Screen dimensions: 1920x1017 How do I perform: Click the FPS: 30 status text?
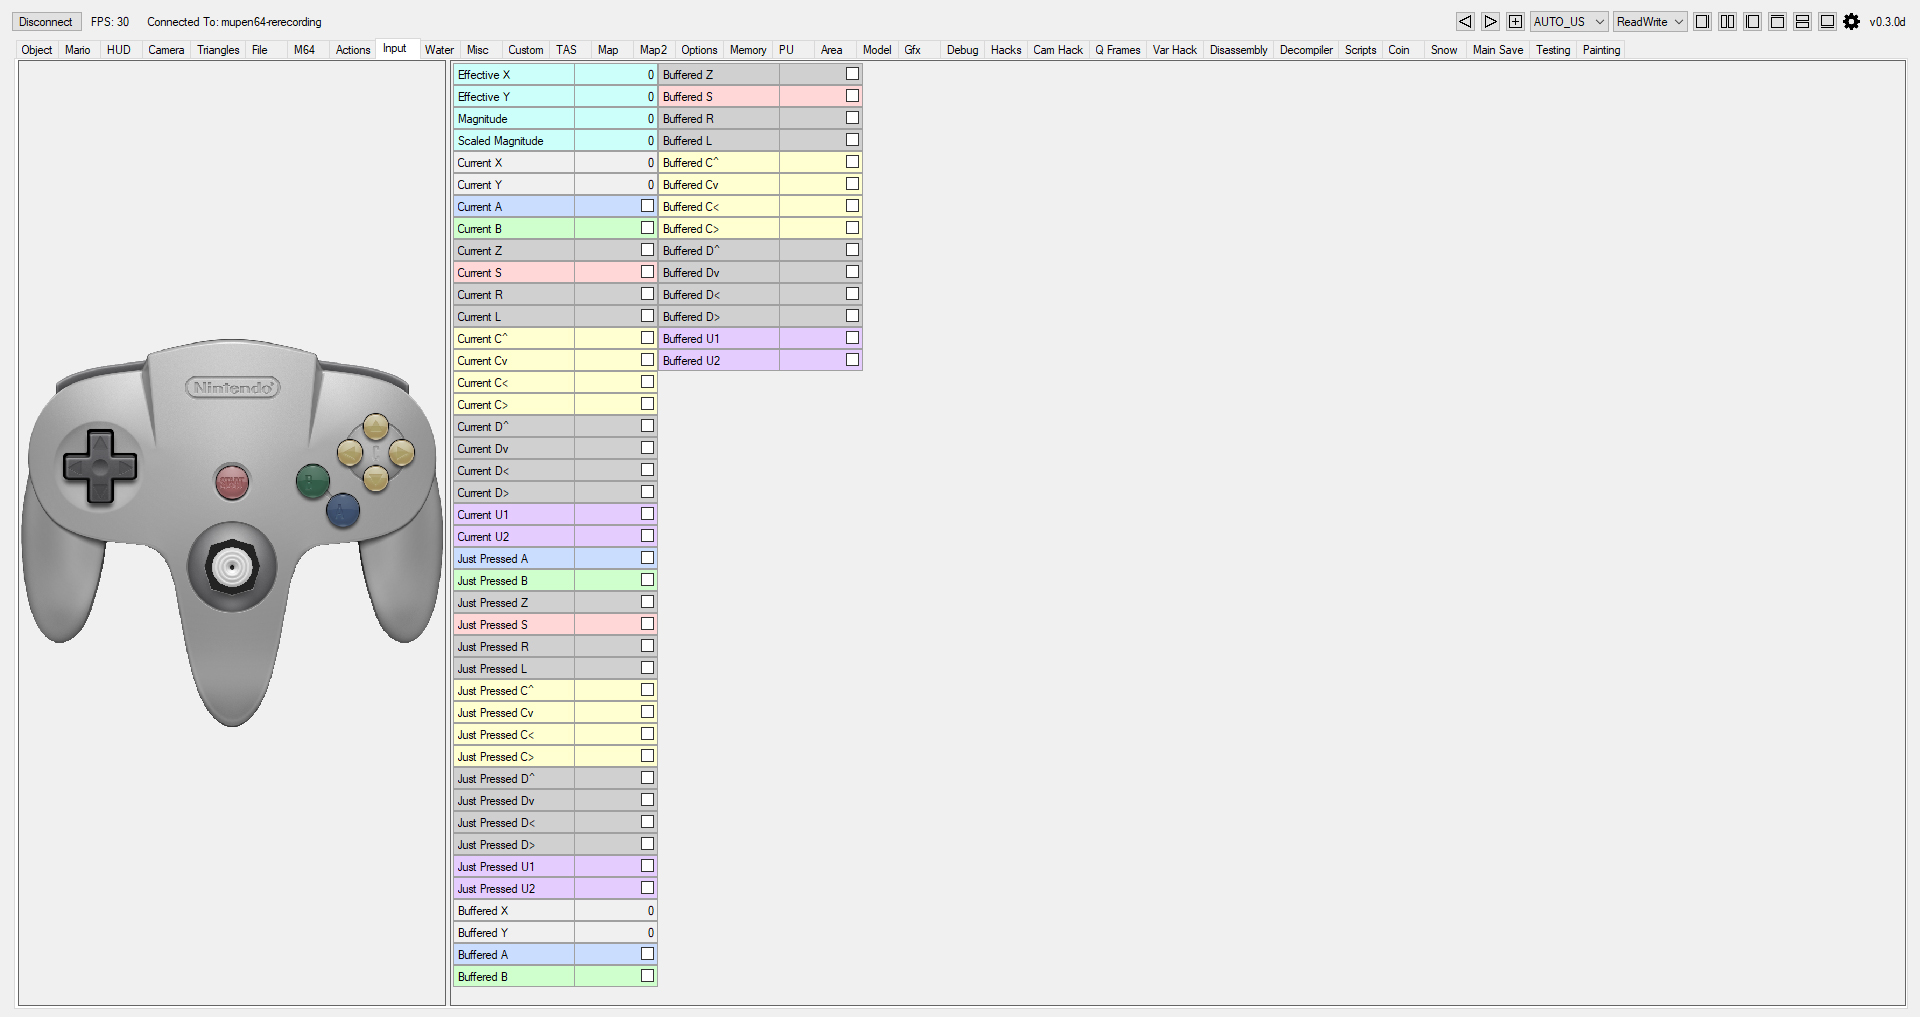[110, 22]
